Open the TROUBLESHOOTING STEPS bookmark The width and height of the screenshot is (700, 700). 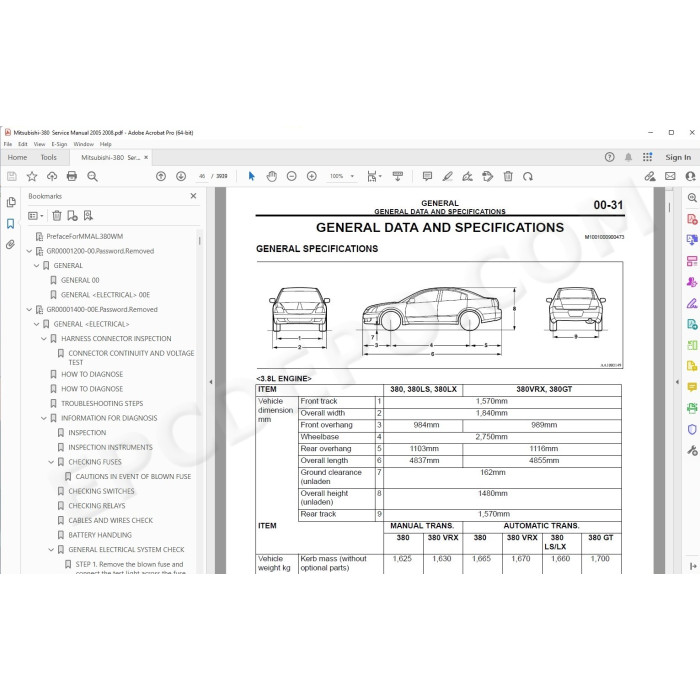coord(102,404)
